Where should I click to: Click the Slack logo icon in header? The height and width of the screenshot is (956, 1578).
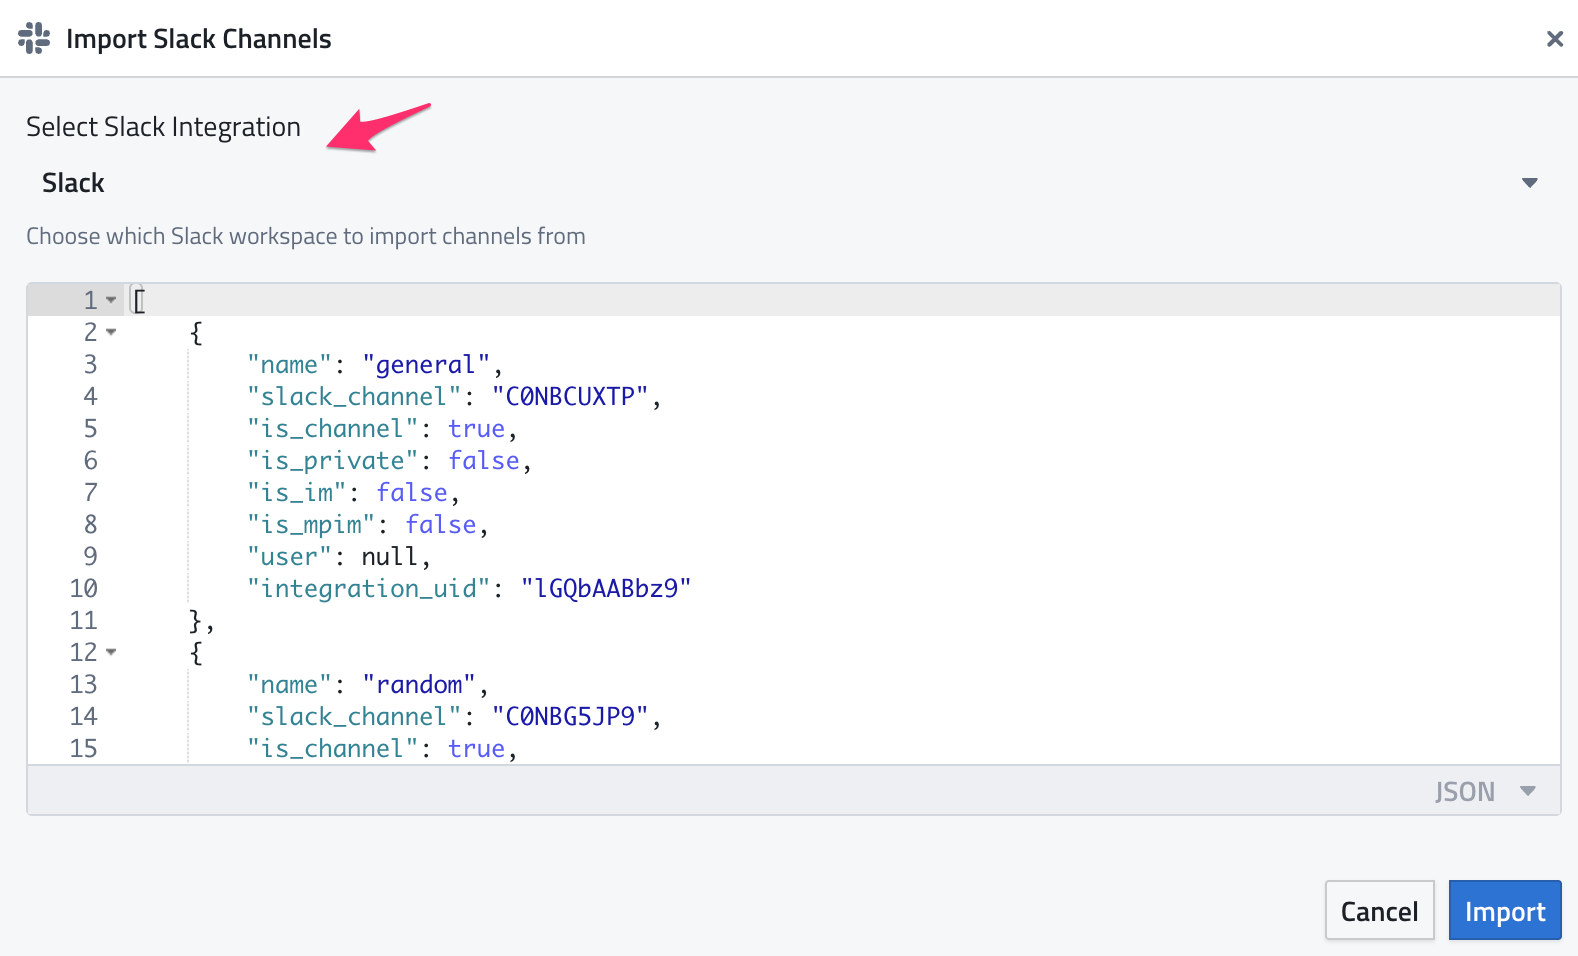pyautogui.click(x=34, y=38)
